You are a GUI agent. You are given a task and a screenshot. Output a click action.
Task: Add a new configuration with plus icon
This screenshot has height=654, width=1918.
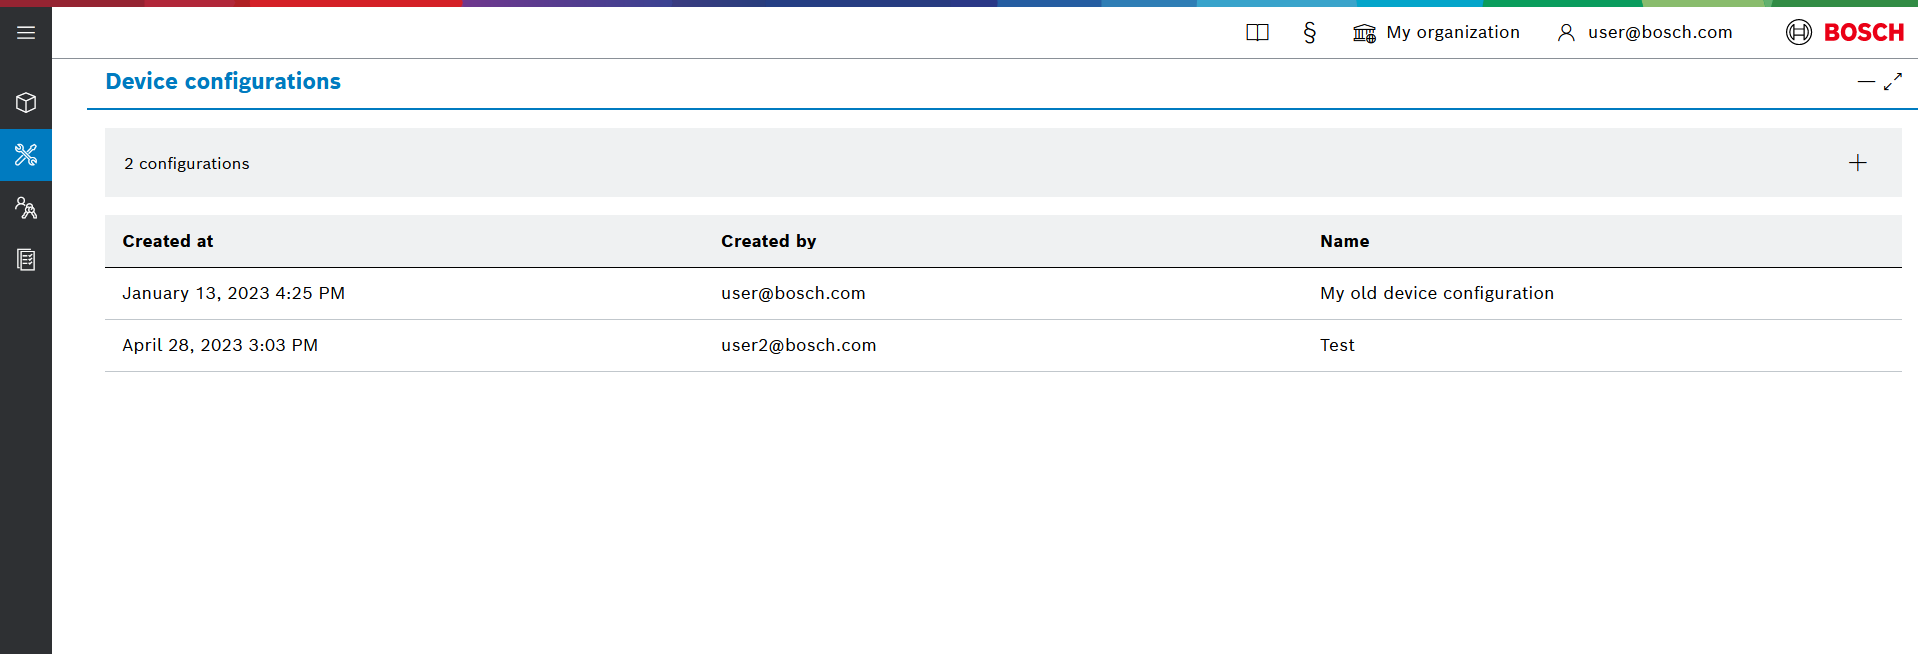(x=1857, y=163)
